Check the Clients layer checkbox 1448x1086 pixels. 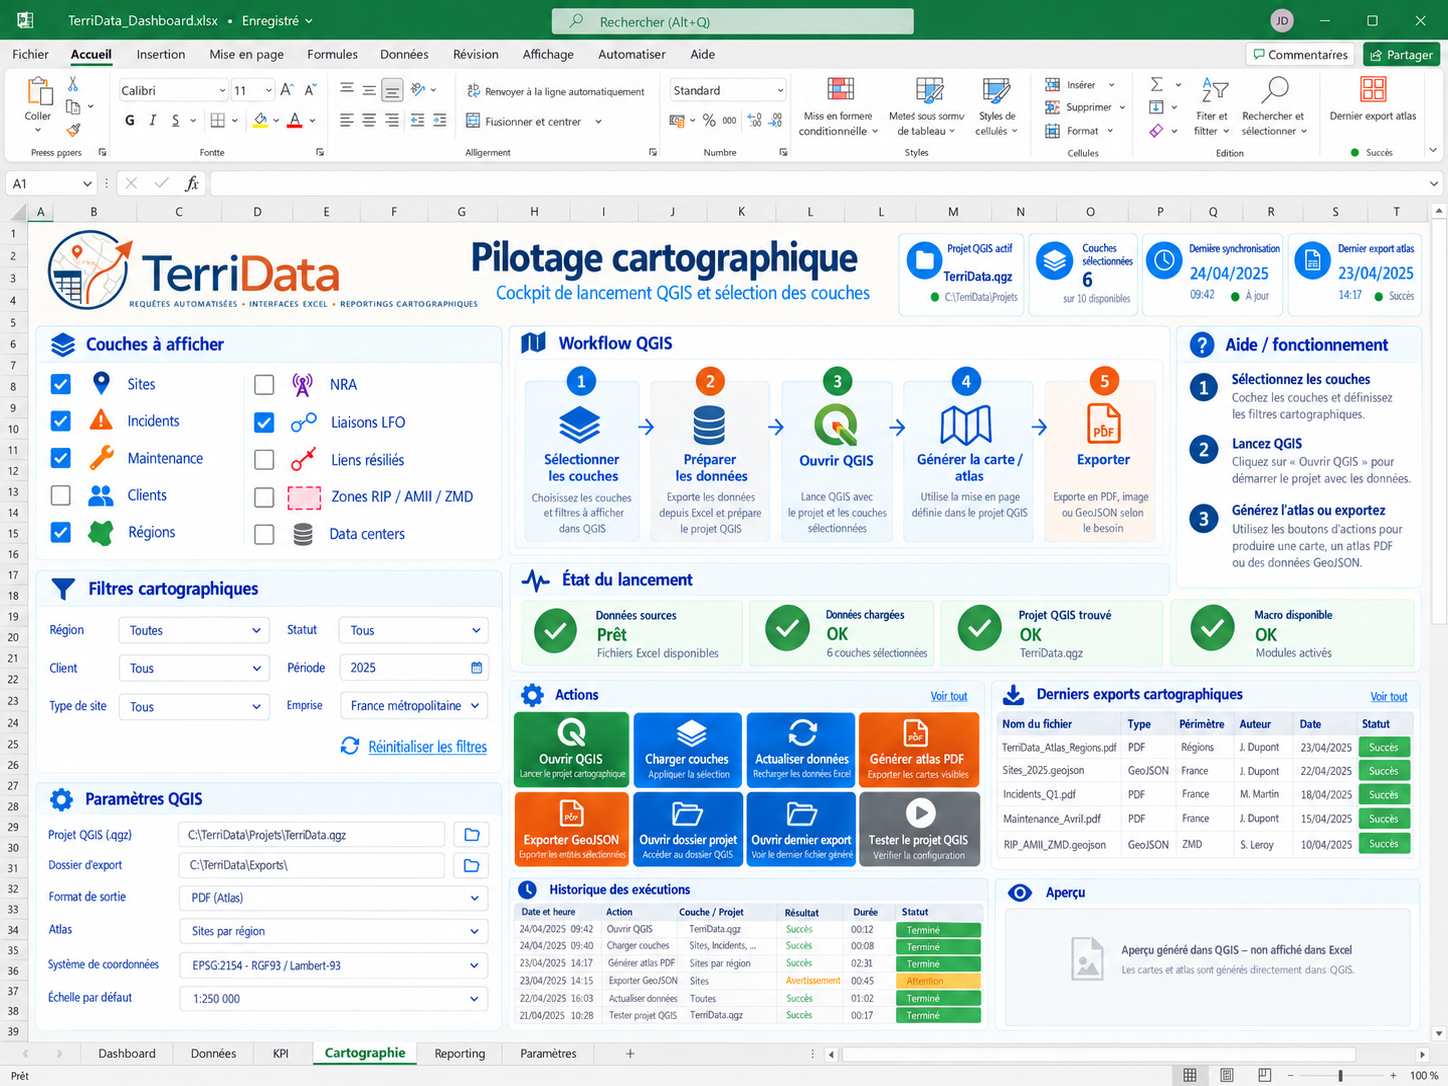(x=61, y=495)
